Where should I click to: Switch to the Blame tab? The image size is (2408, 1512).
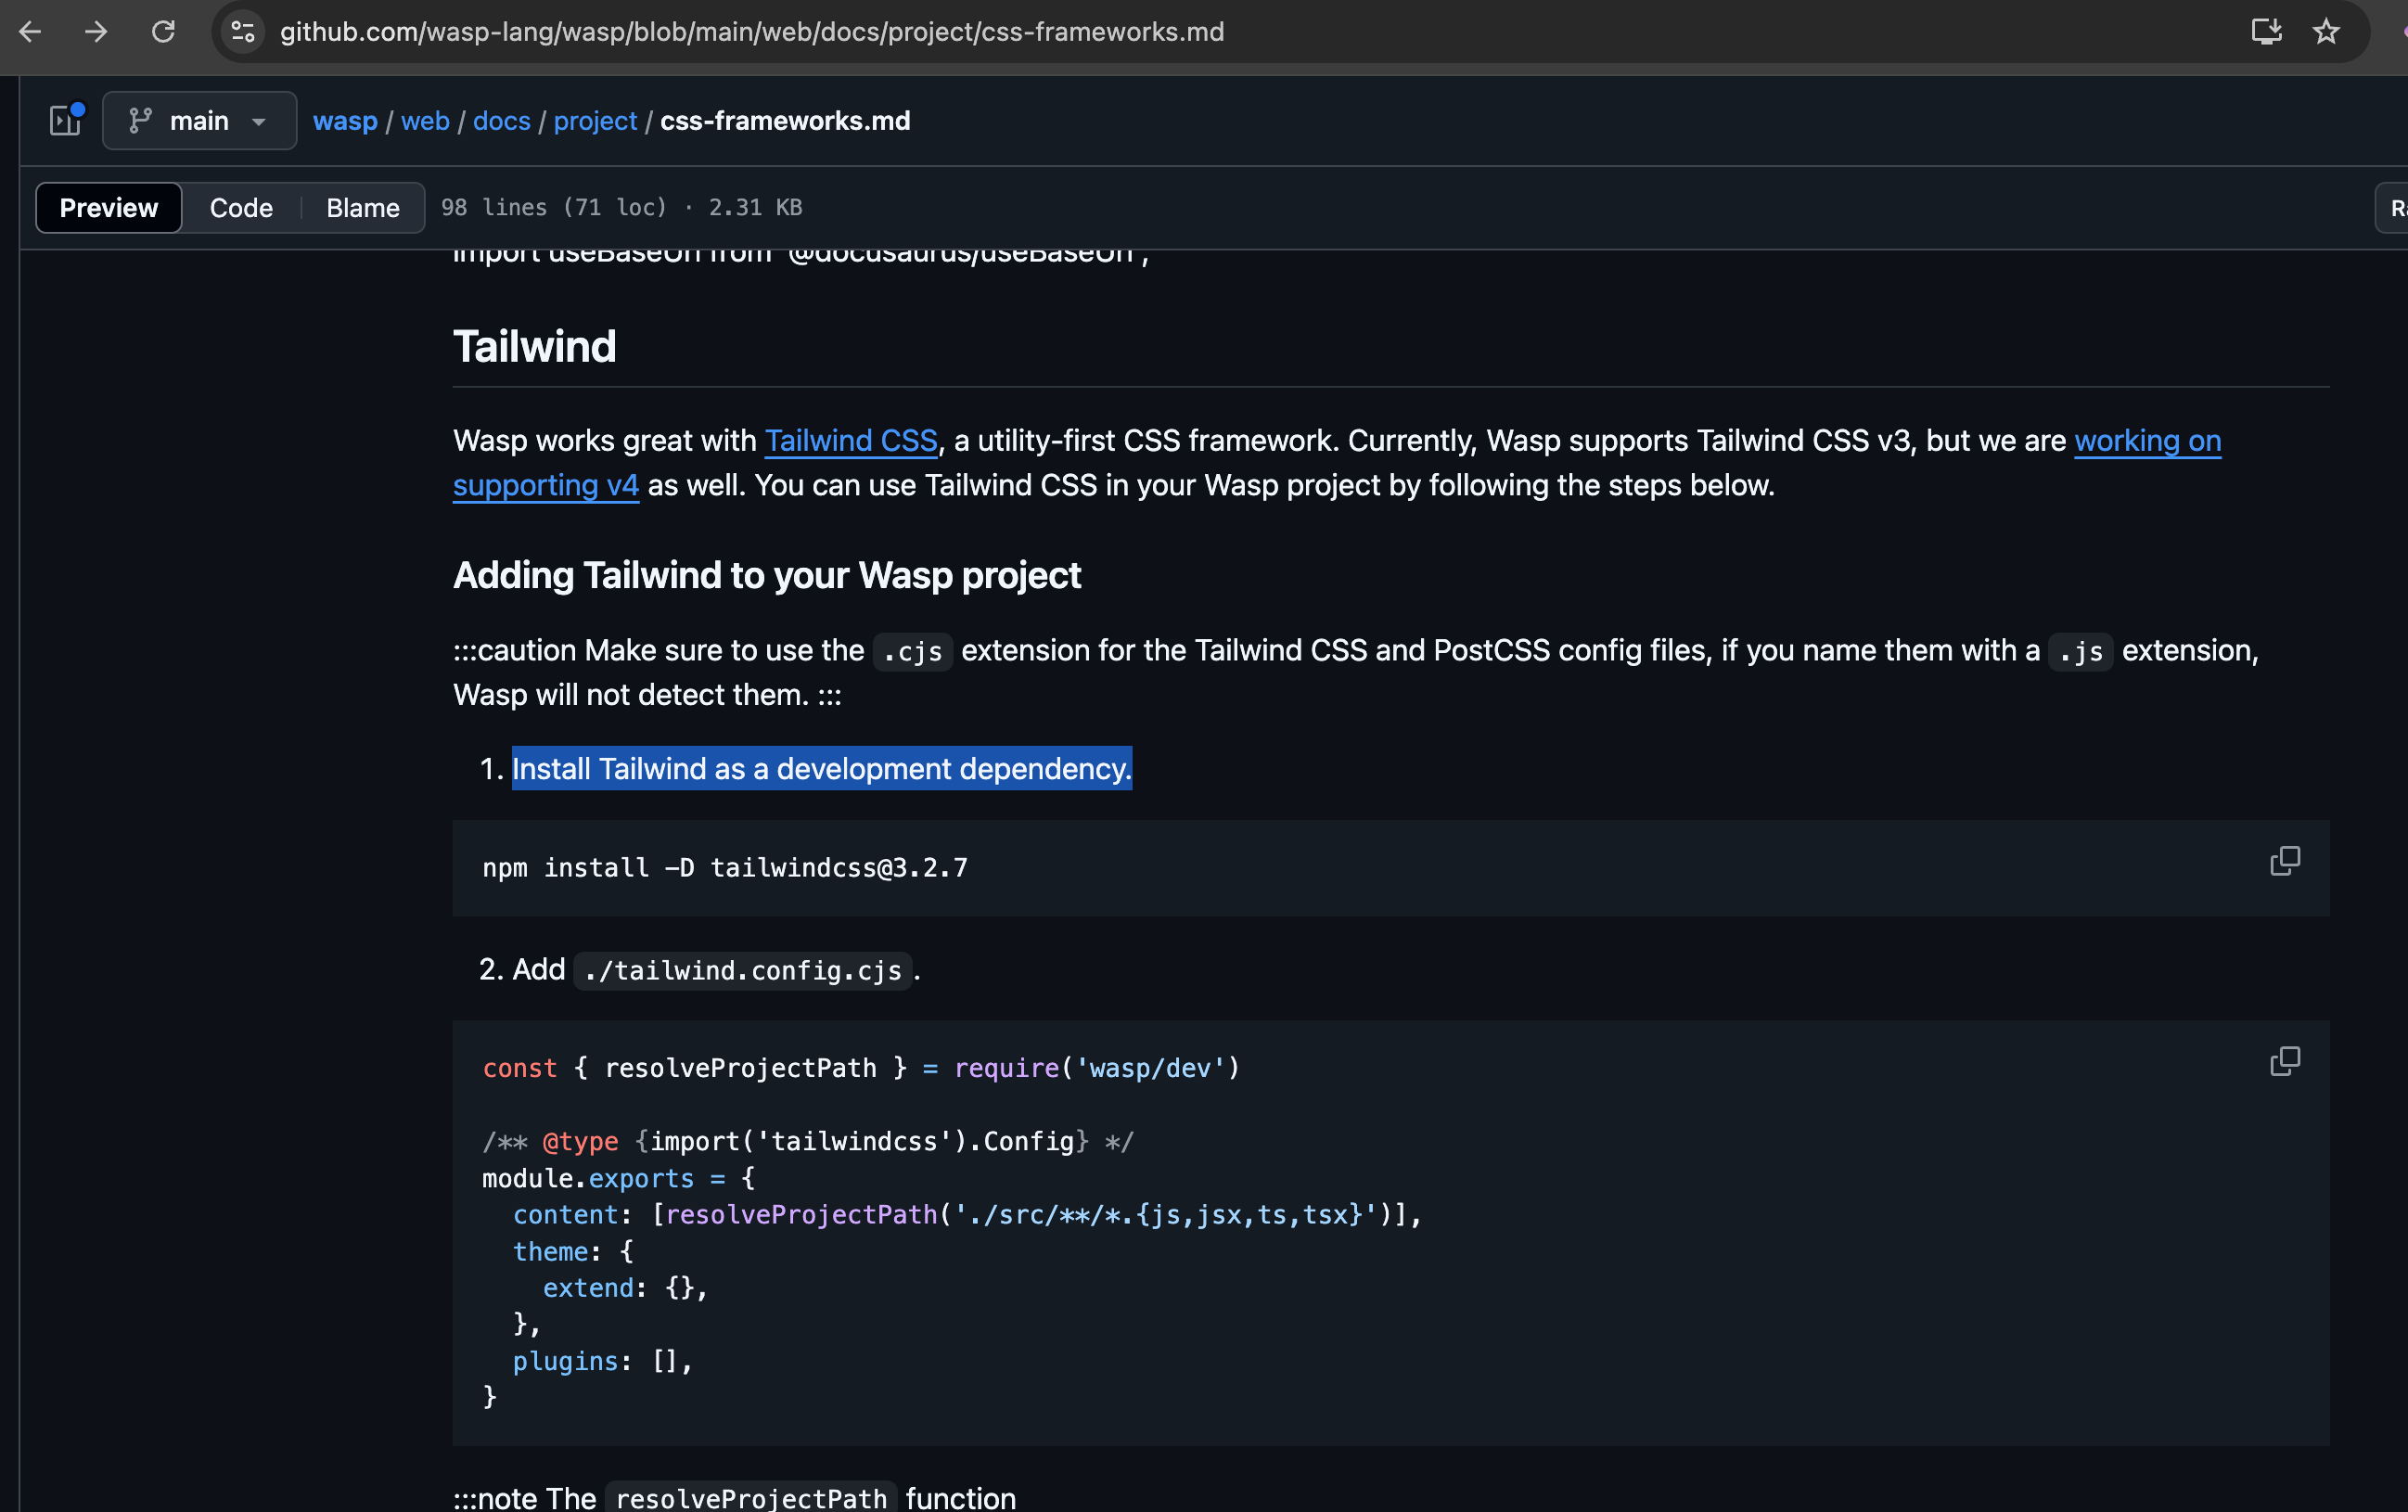[x=363, y=208]
